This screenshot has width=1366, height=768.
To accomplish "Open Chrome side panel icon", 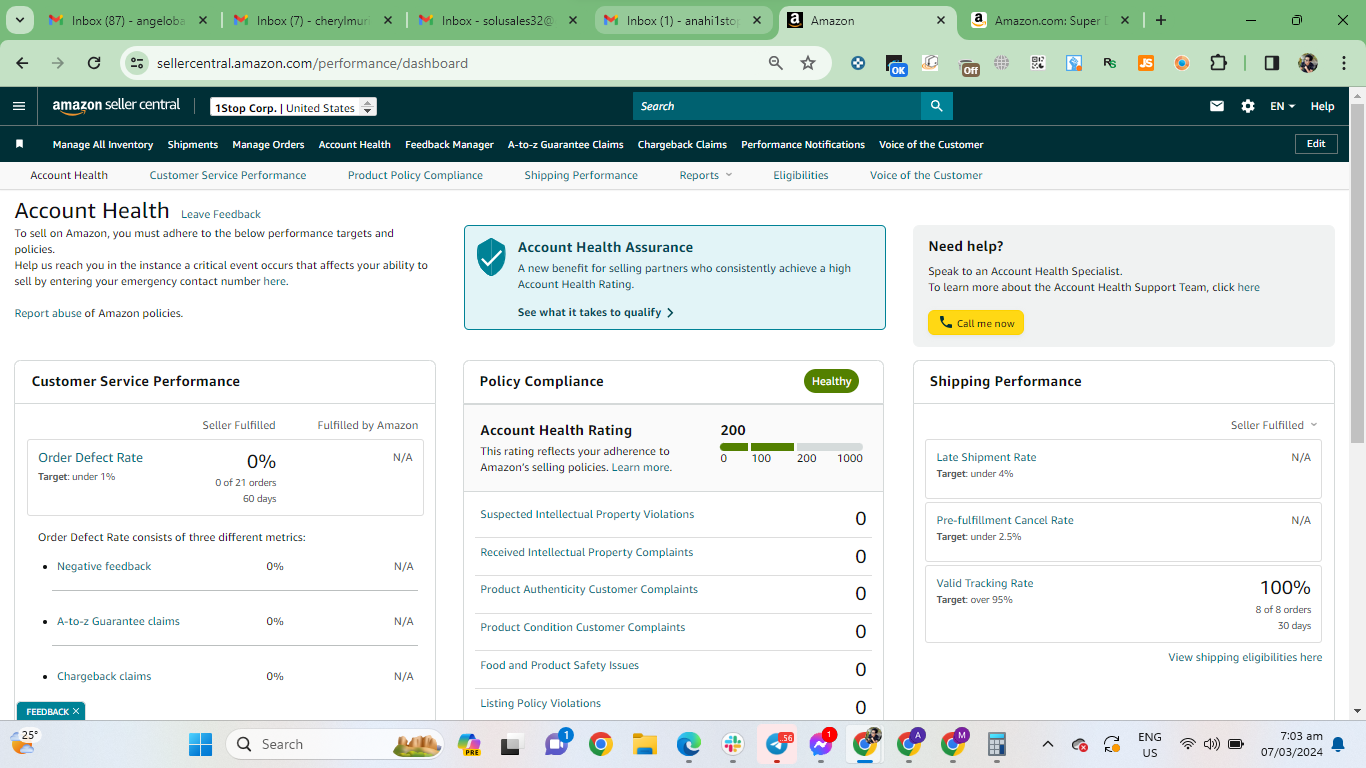I will tap(1272, 63).
